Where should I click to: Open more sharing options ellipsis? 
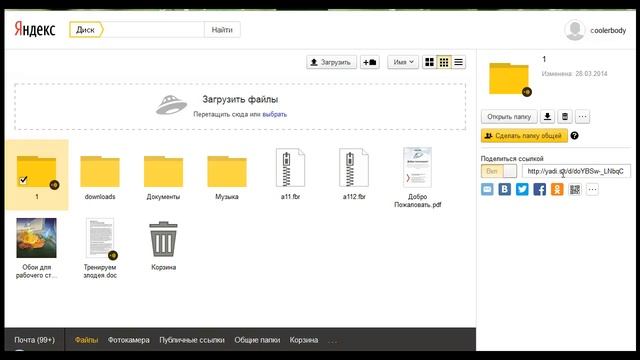coord(592,189)
